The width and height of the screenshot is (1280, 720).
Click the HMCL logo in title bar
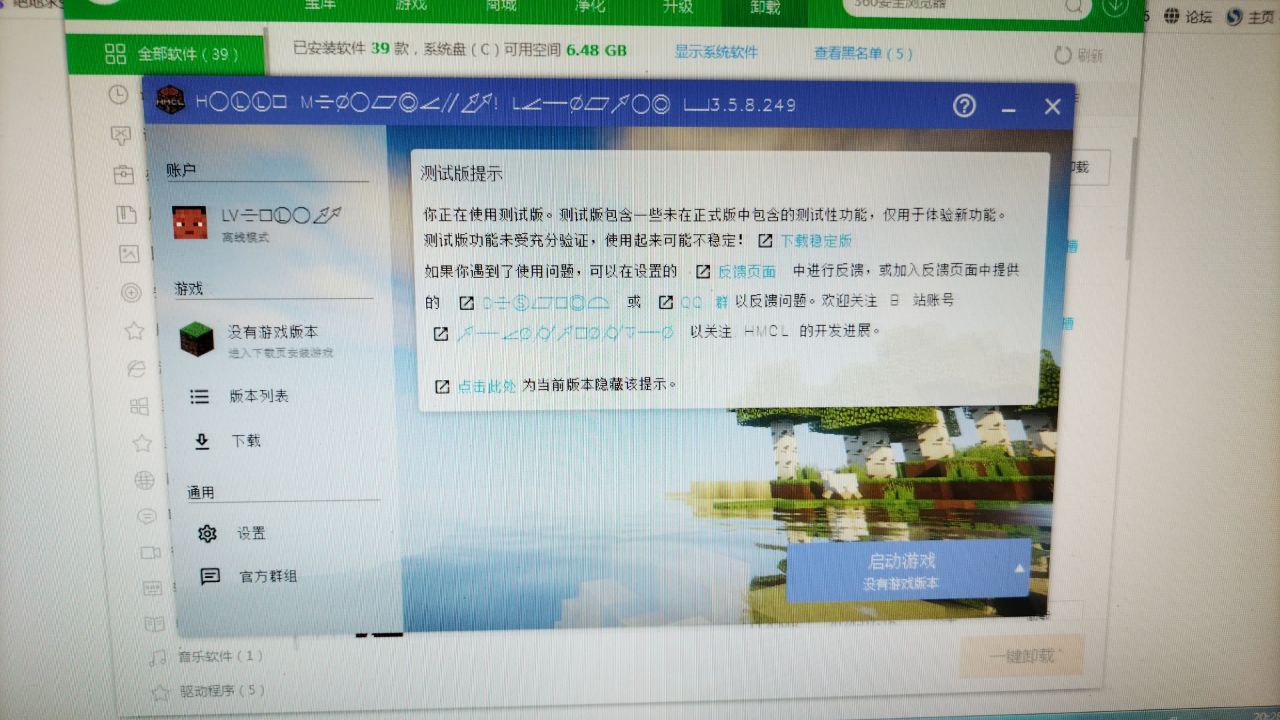170,101
